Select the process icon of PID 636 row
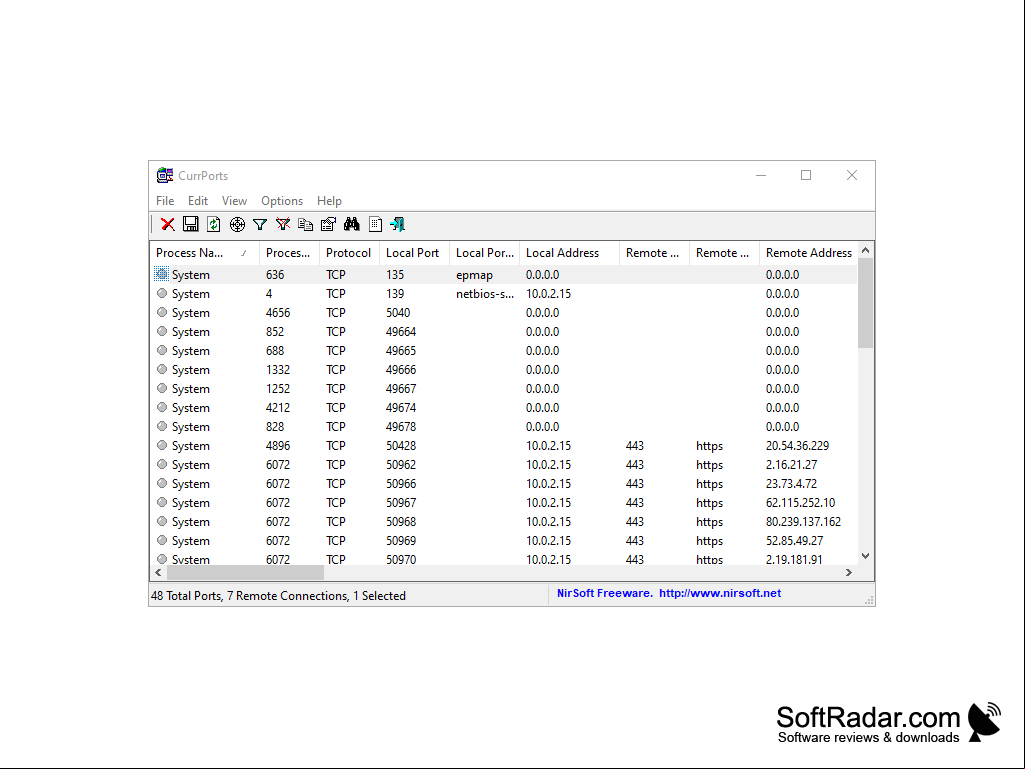 point(162,274)
